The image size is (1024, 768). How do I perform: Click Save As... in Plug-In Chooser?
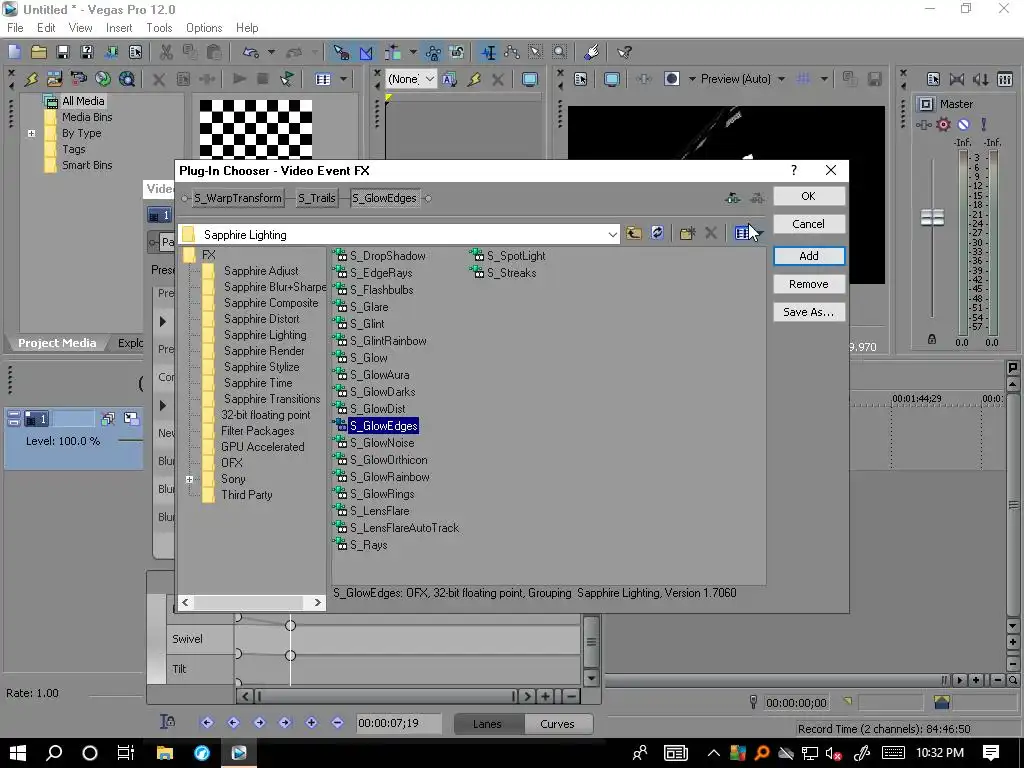pos(808,312)
